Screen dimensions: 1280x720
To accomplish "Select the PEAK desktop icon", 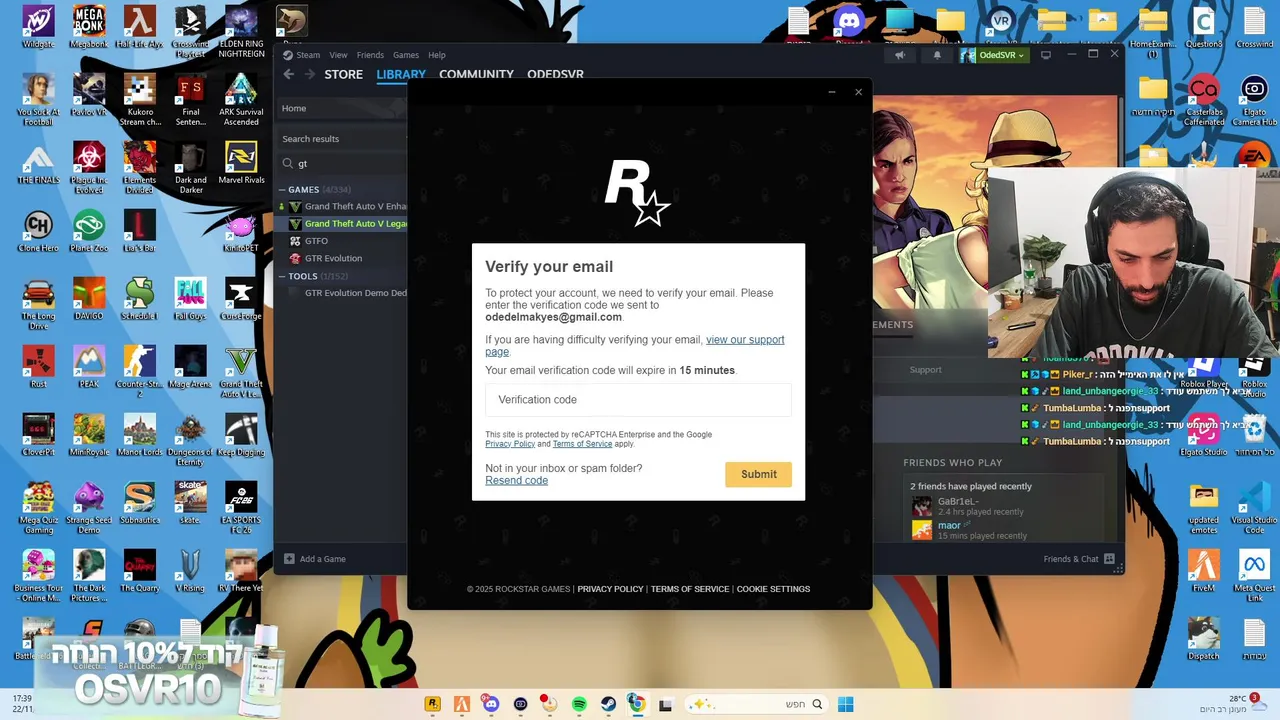I will tap(89, 367).
